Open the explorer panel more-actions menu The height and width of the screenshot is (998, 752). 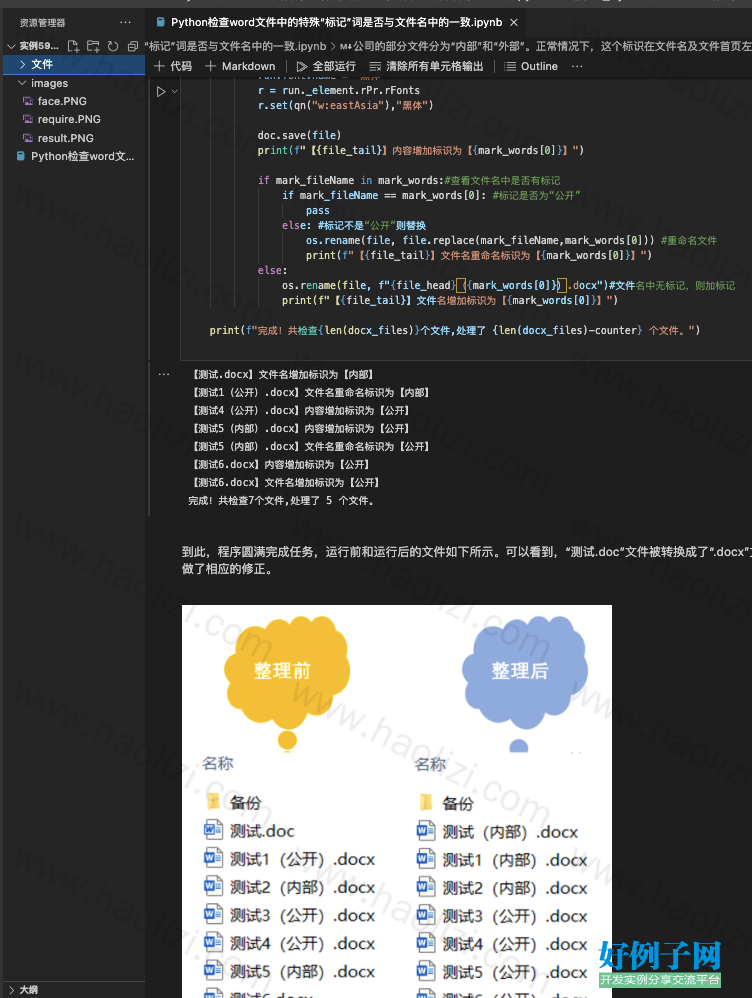[x=125, y=22]
